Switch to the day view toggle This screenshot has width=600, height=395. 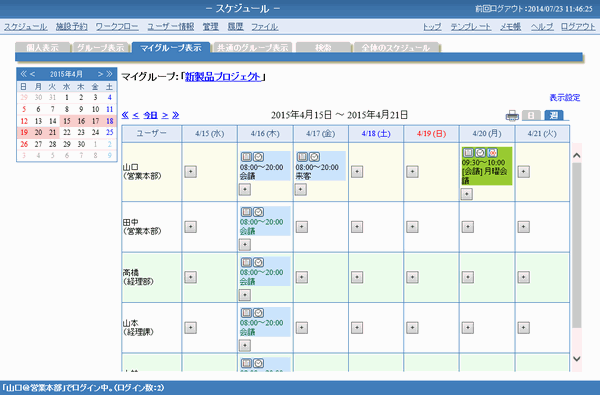tap(531, 115)
